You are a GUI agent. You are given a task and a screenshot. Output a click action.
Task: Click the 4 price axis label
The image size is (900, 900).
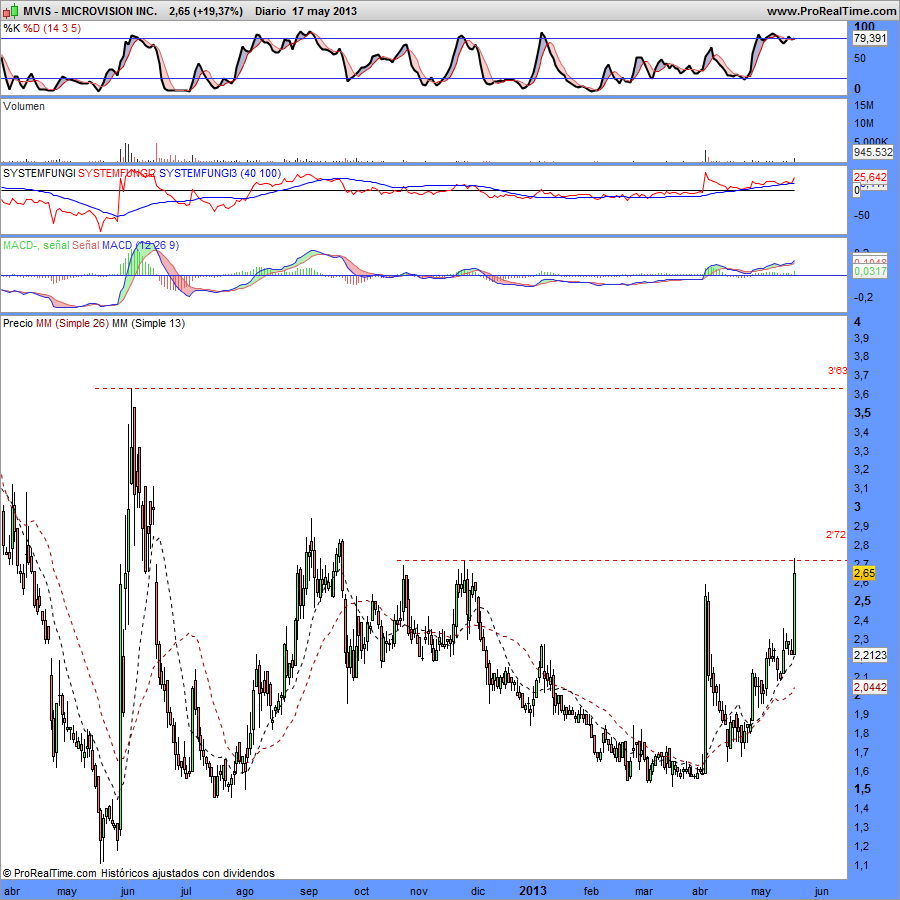click(857, 321)
